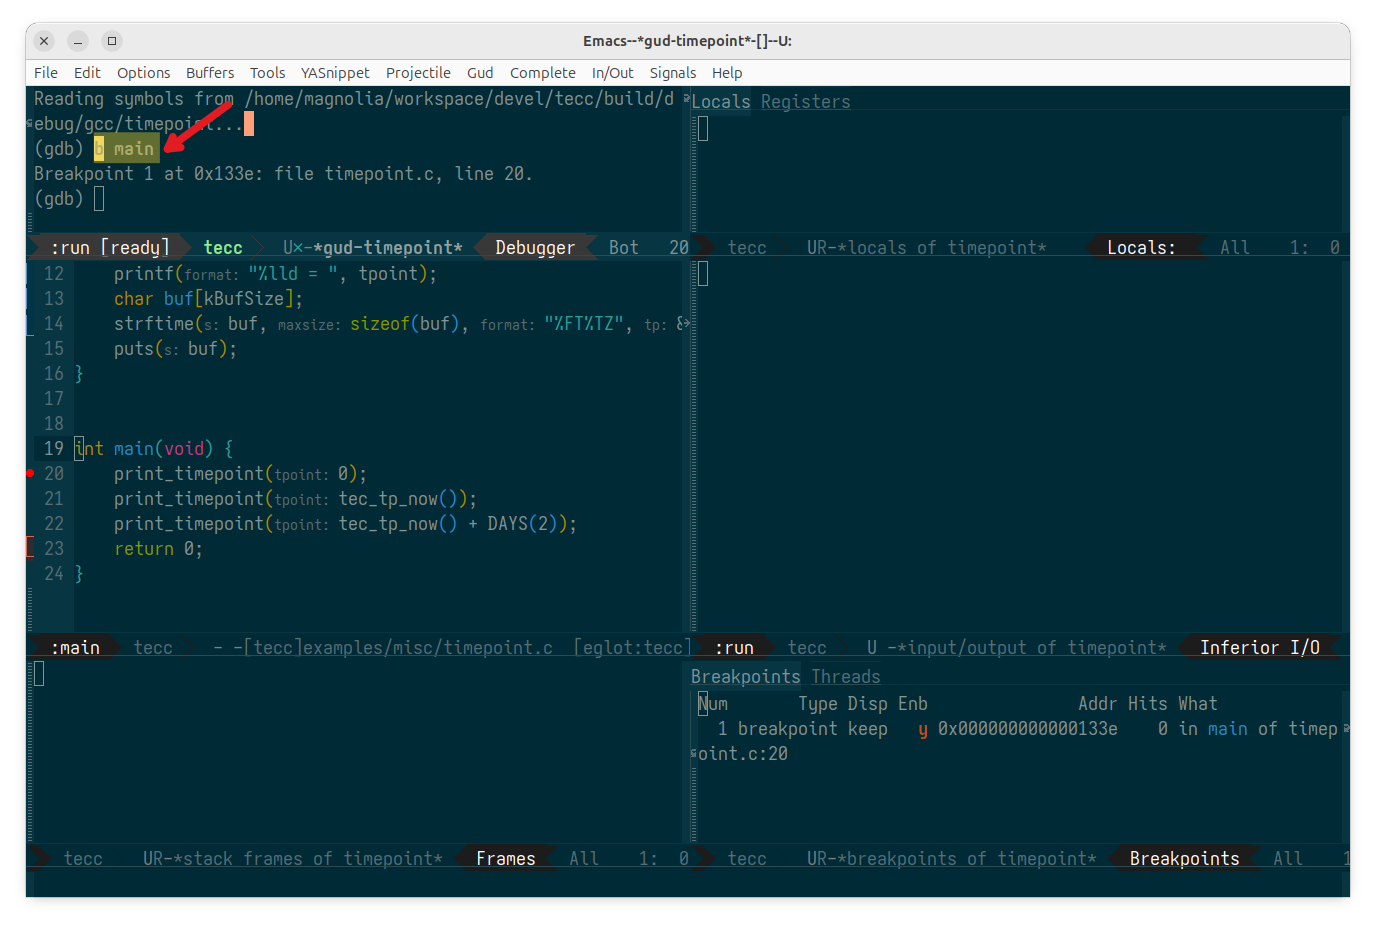
Task: Open the Signals menu
Action: tap(673, 73)
